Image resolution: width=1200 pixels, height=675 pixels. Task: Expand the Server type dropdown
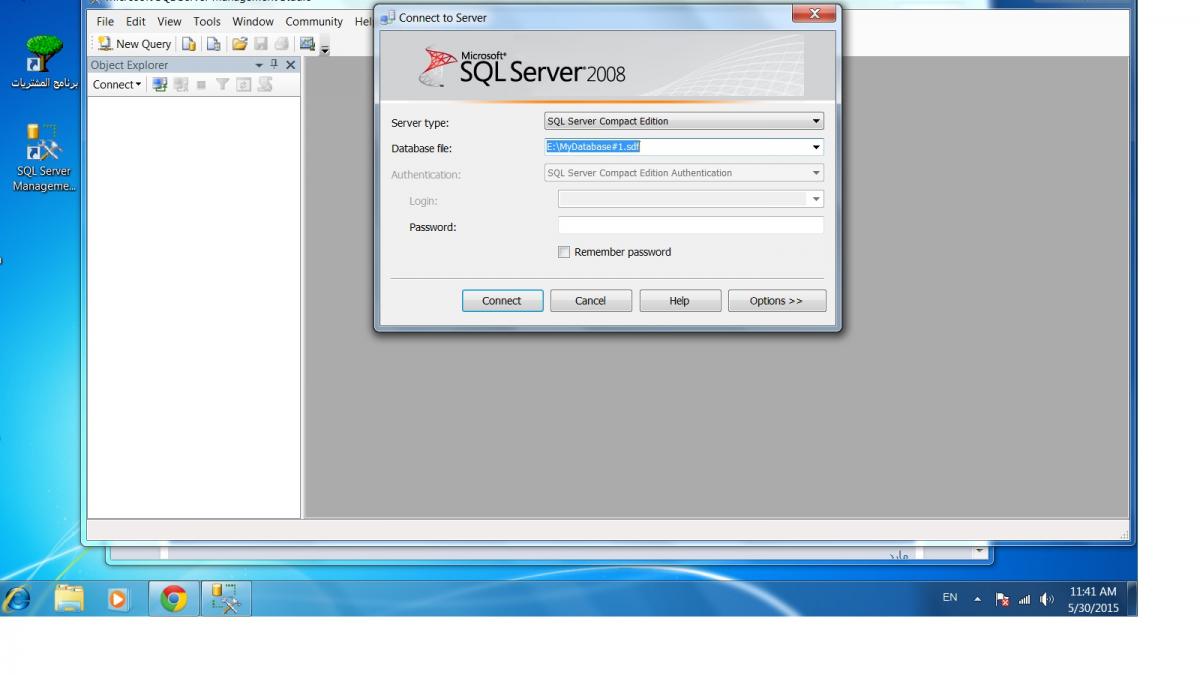[x=816, y=121]
